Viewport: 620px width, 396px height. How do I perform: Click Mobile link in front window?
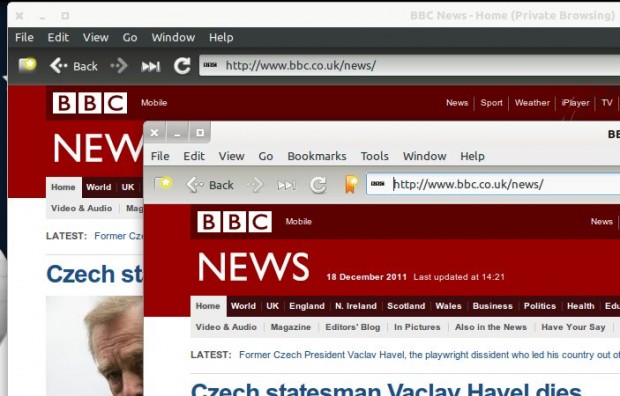coord(299,222)
